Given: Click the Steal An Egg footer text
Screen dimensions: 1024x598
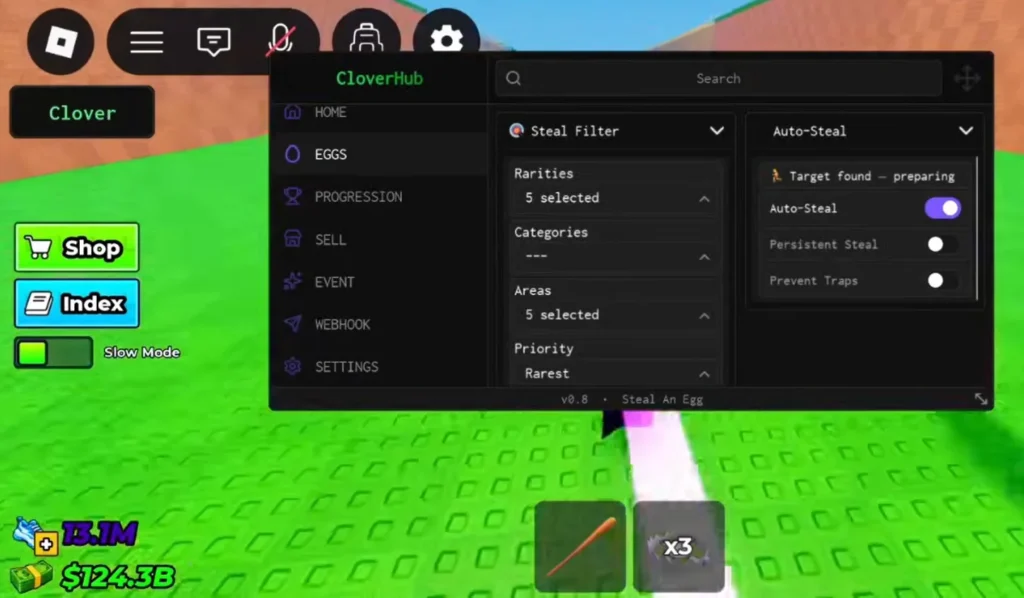Looking at the screenshot, I should [662, 399].
